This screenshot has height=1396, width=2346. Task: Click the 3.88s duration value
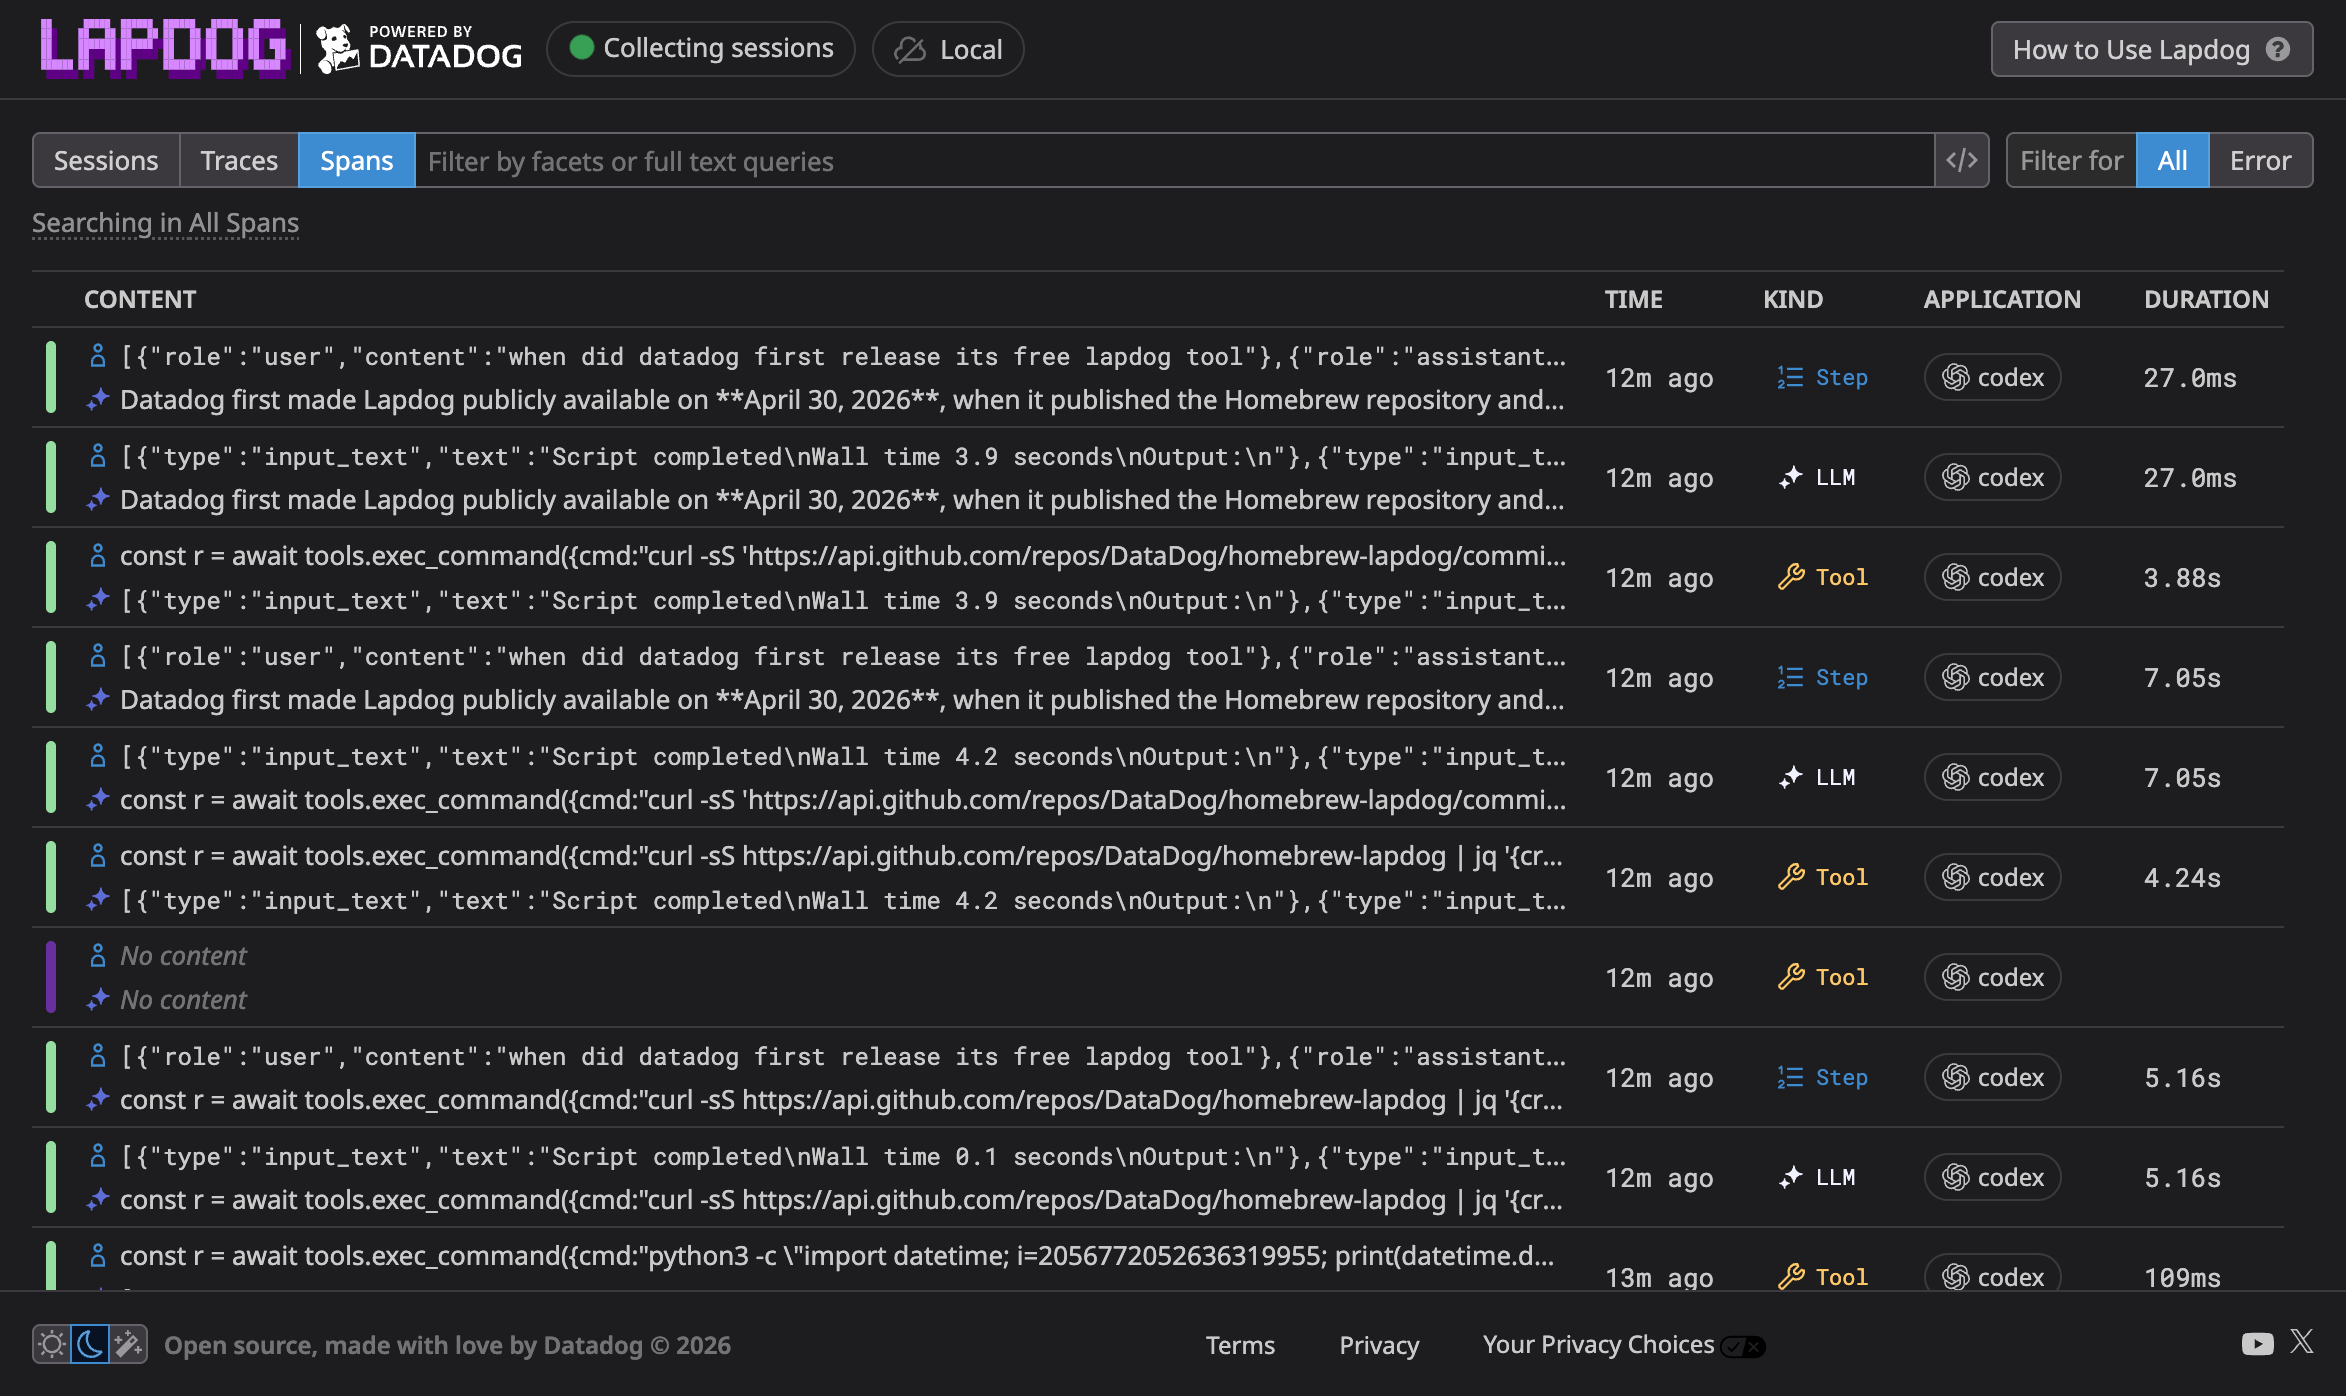point(2182,578)
